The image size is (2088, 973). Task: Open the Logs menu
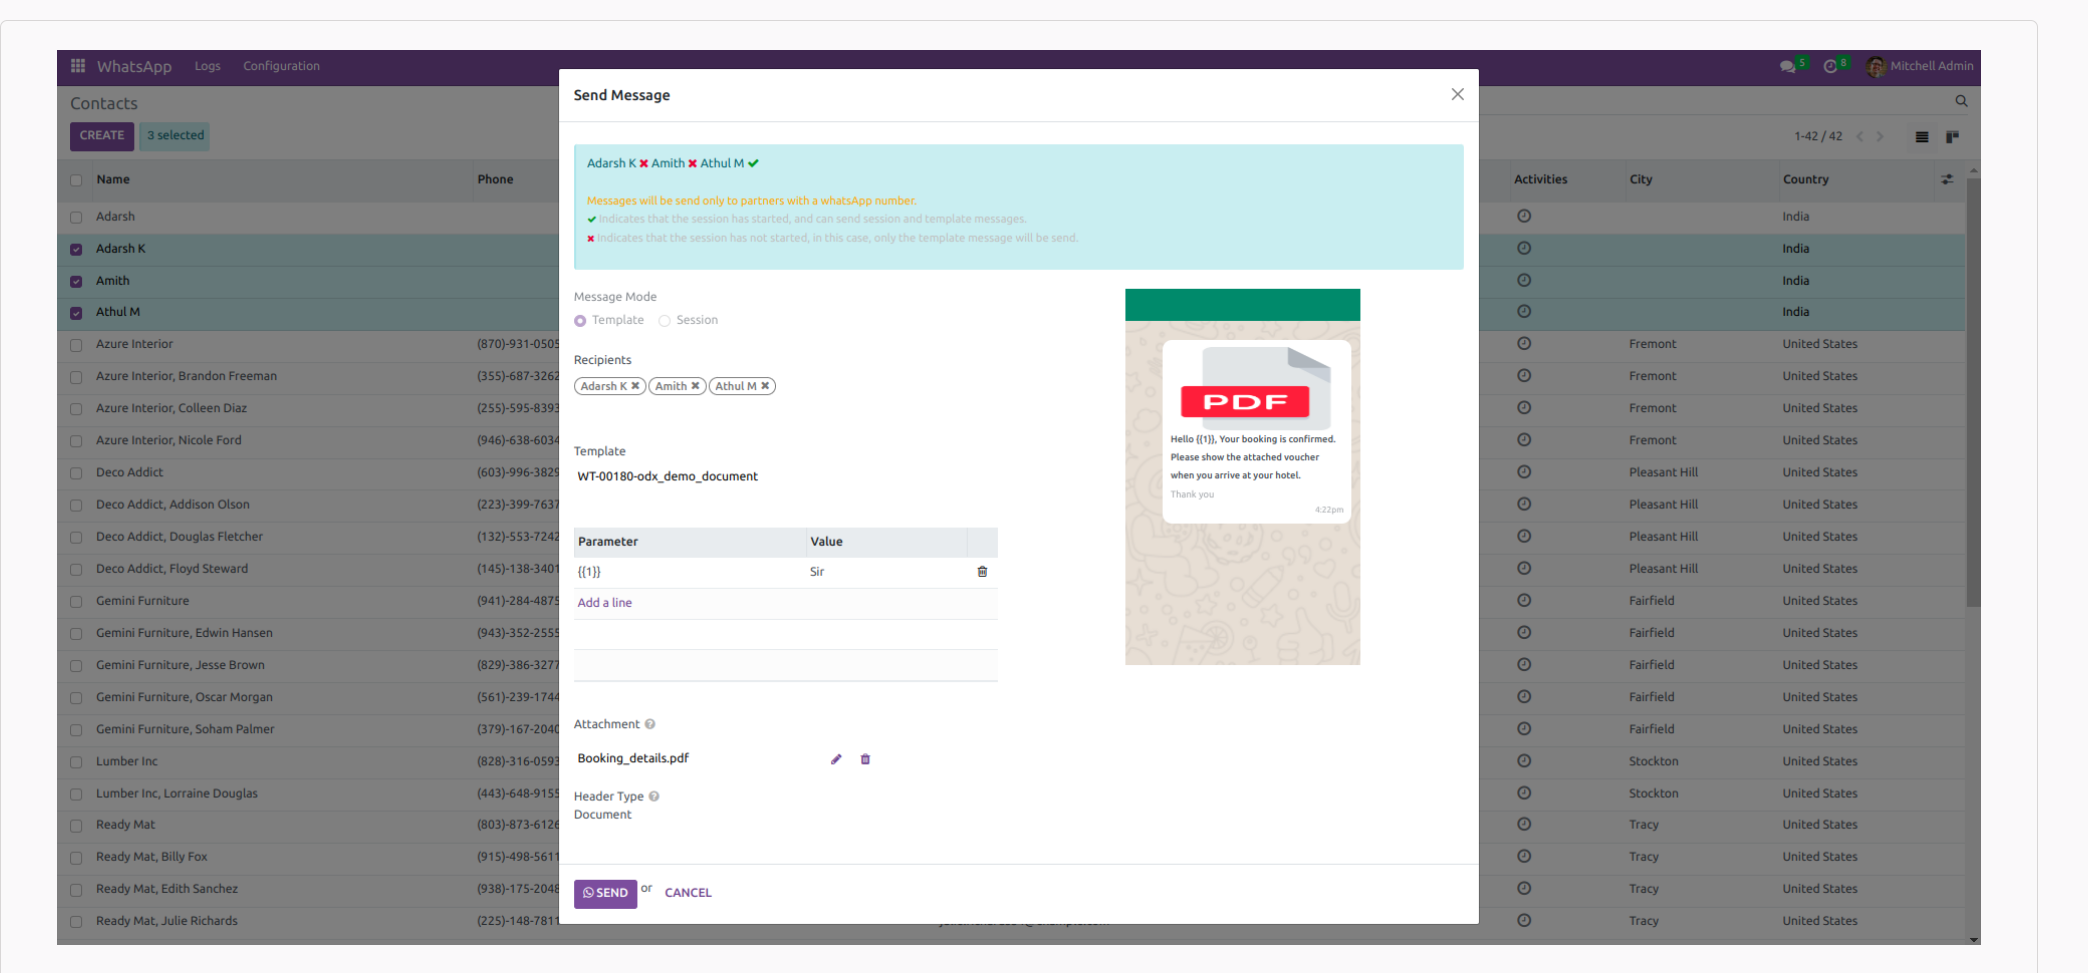[207, 66]
